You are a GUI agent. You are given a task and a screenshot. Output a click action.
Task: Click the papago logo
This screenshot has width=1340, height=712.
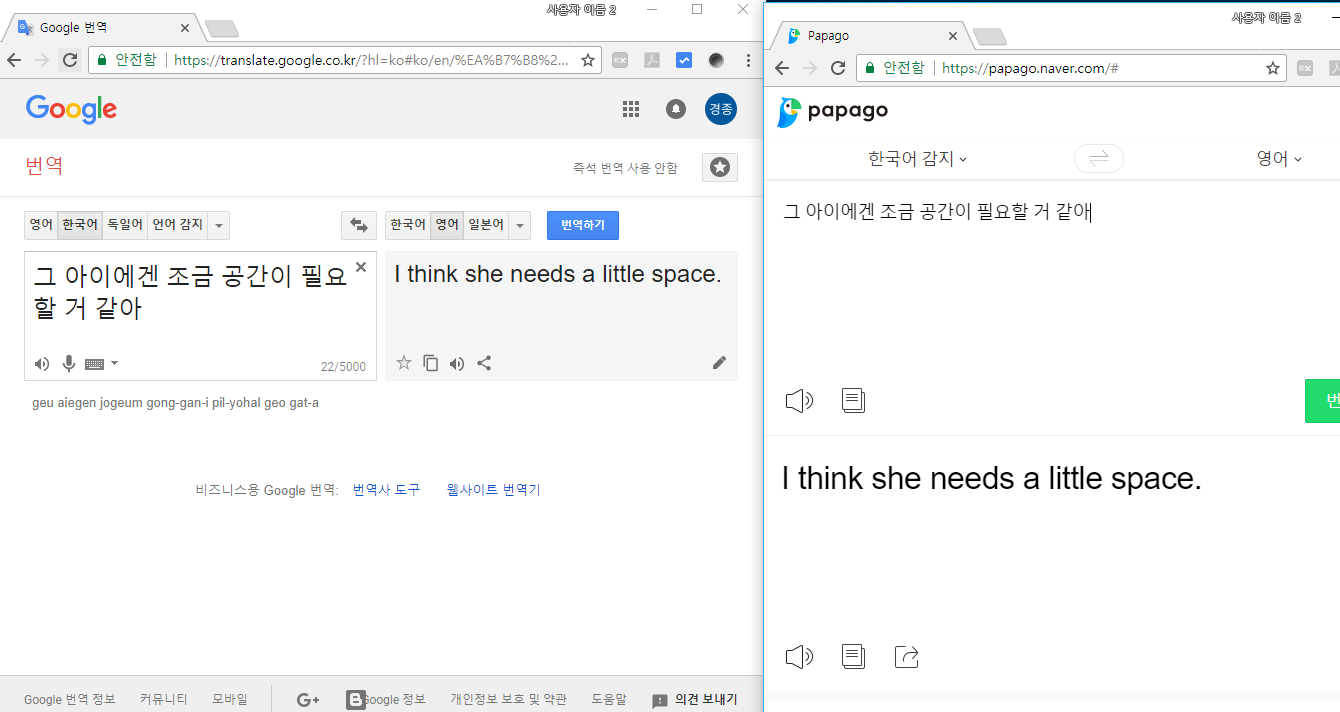click(x=833, y=111)
